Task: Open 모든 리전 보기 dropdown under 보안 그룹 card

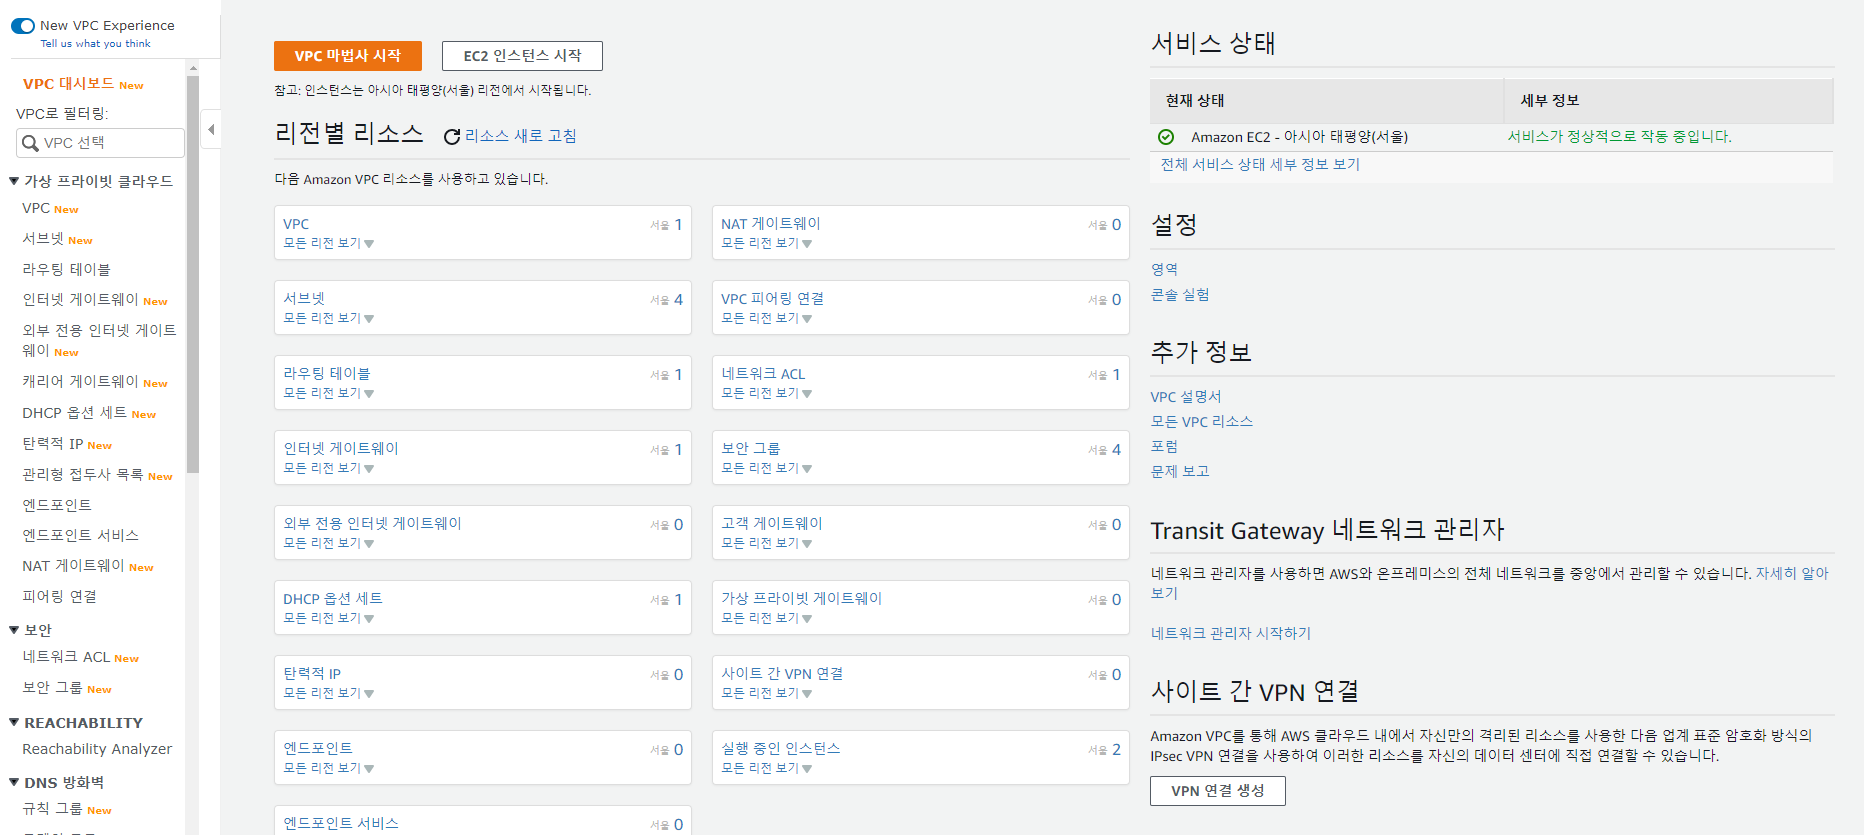Action: pos(767,468)
